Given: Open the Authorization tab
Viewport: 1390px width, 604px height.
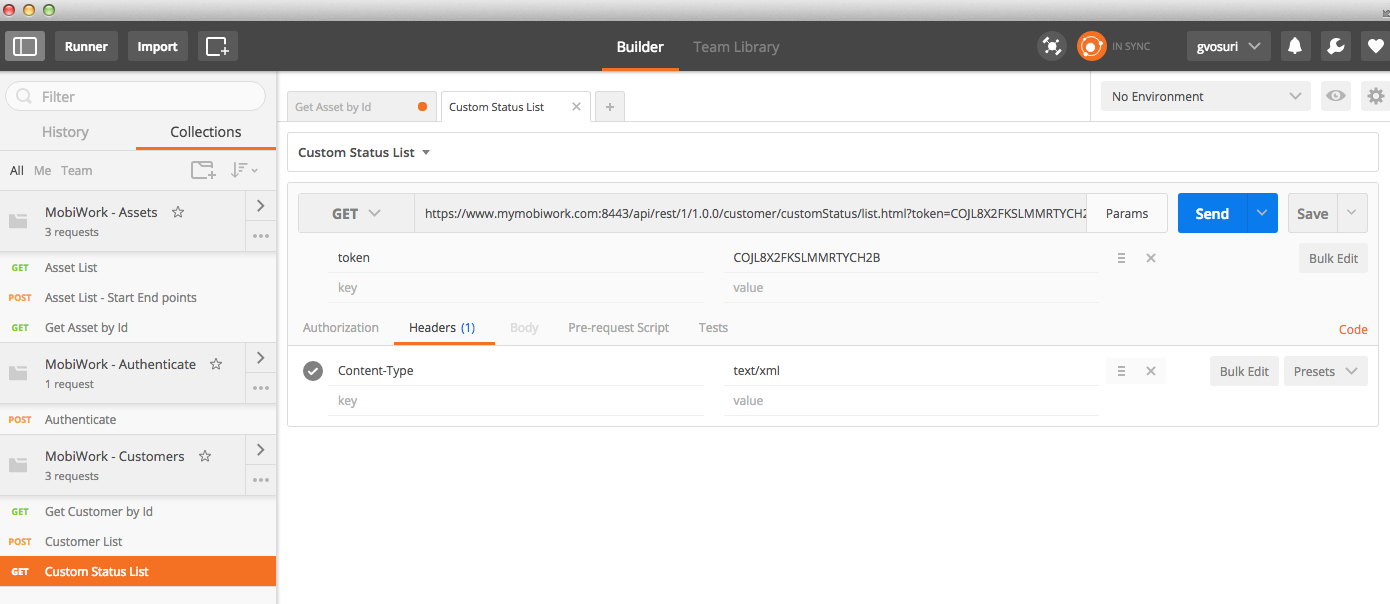Looking at the screenshot, I should click(x=340, y=328).
